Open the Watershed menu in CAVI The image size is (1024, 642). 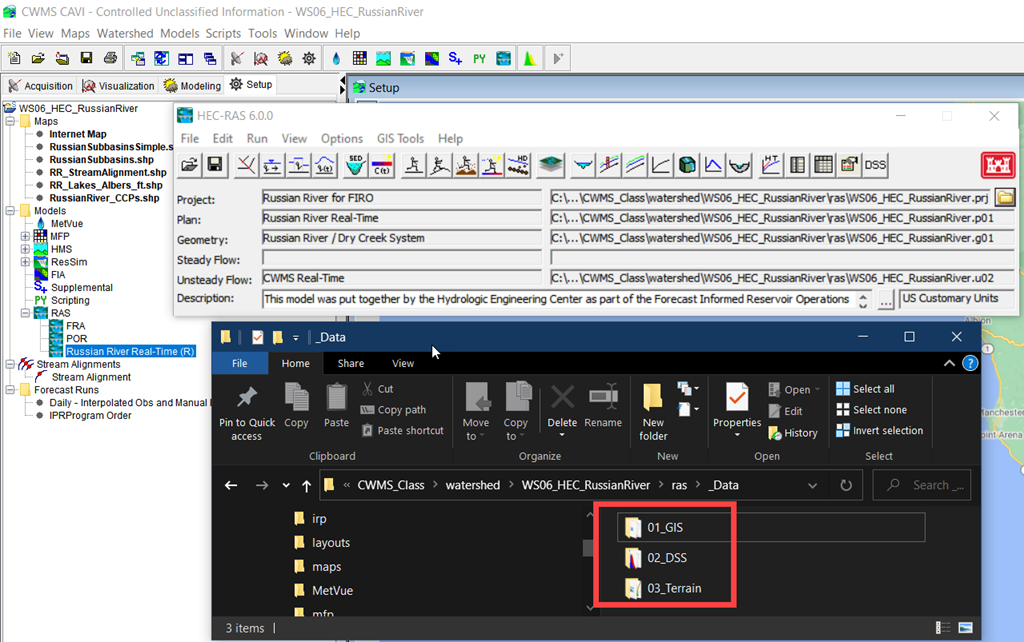(x=125, y=33)
